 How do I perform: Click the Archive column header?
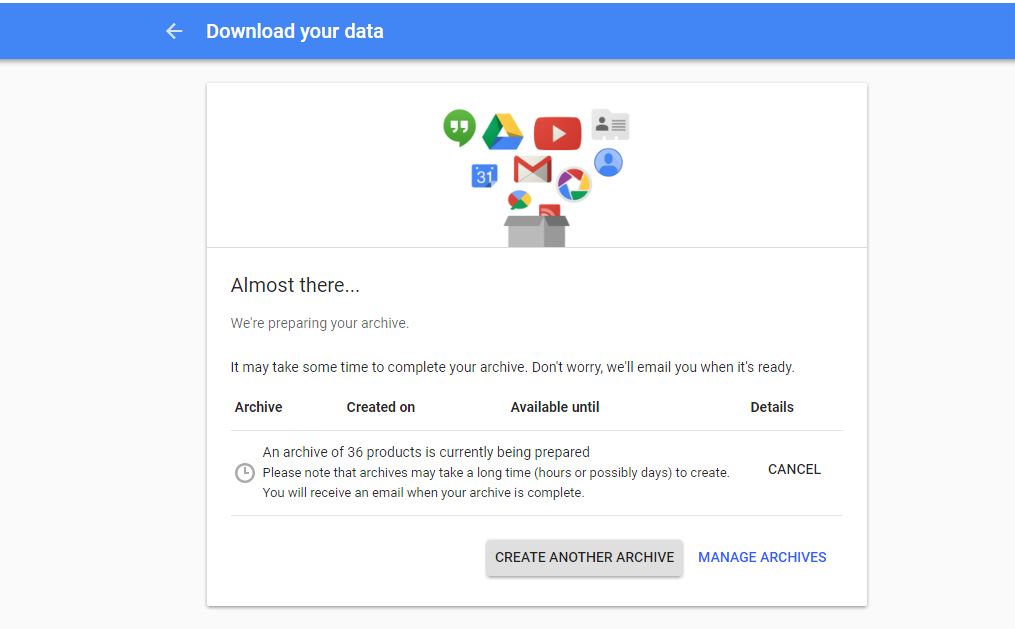[x=258, y=407]
